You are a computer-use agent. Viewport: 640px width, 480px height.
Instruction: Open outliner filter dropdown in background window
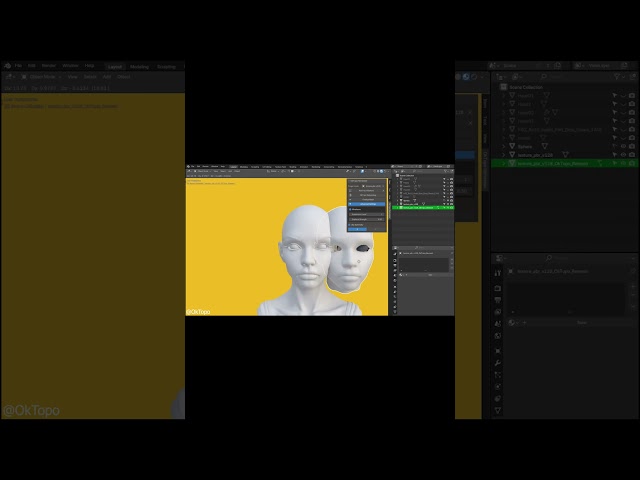point(618,76)
